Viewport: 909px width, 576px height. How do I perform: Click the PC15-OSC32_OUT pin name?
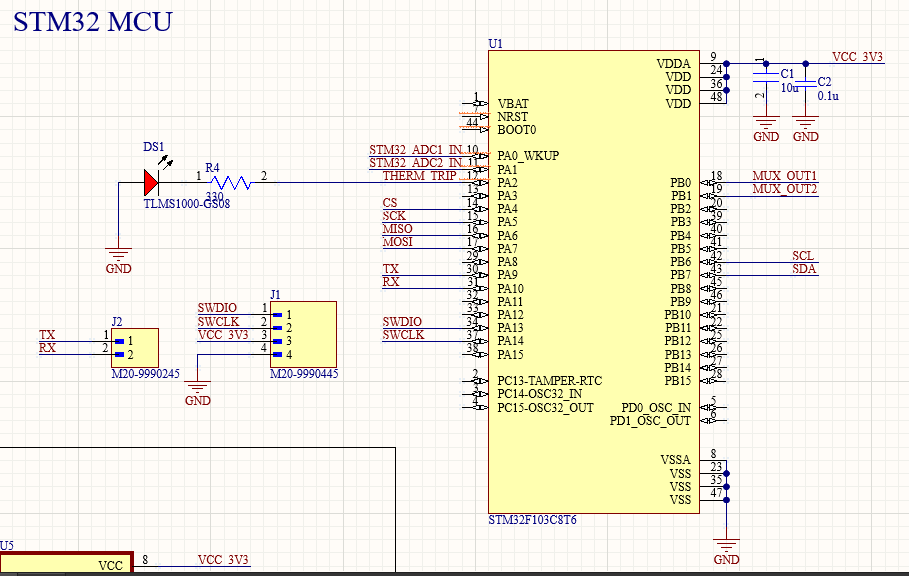[x=546, y=407]
